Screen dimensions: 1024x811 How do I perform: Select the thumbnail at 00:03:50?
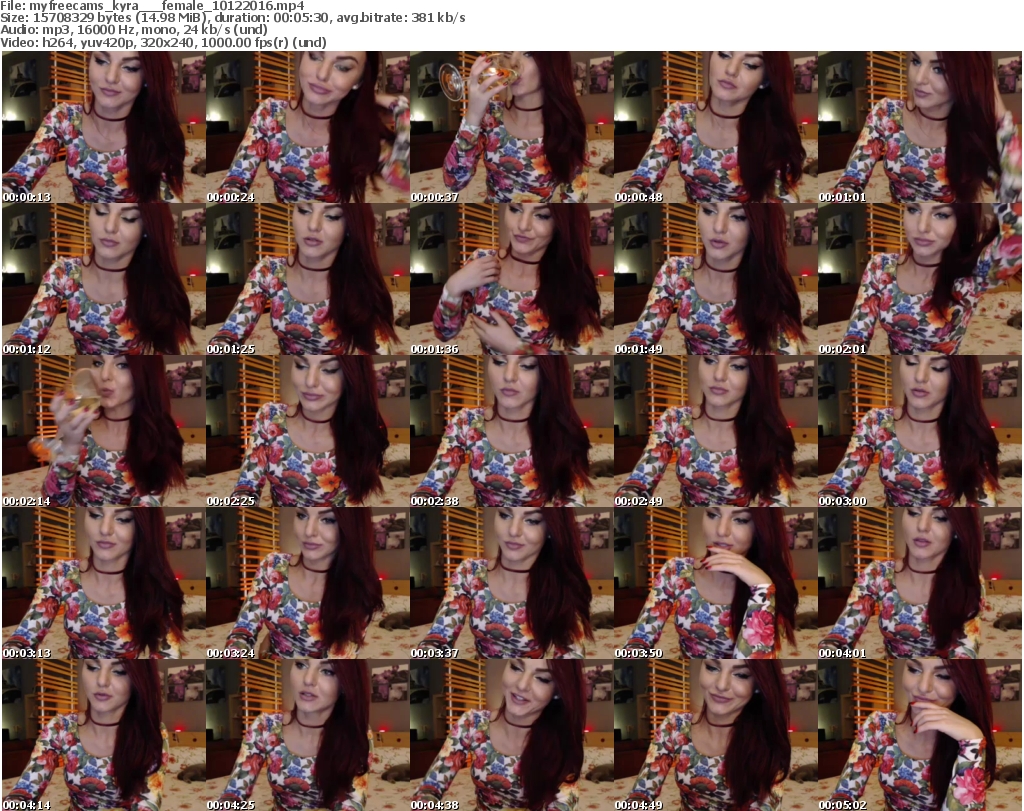tap(715, 583)
